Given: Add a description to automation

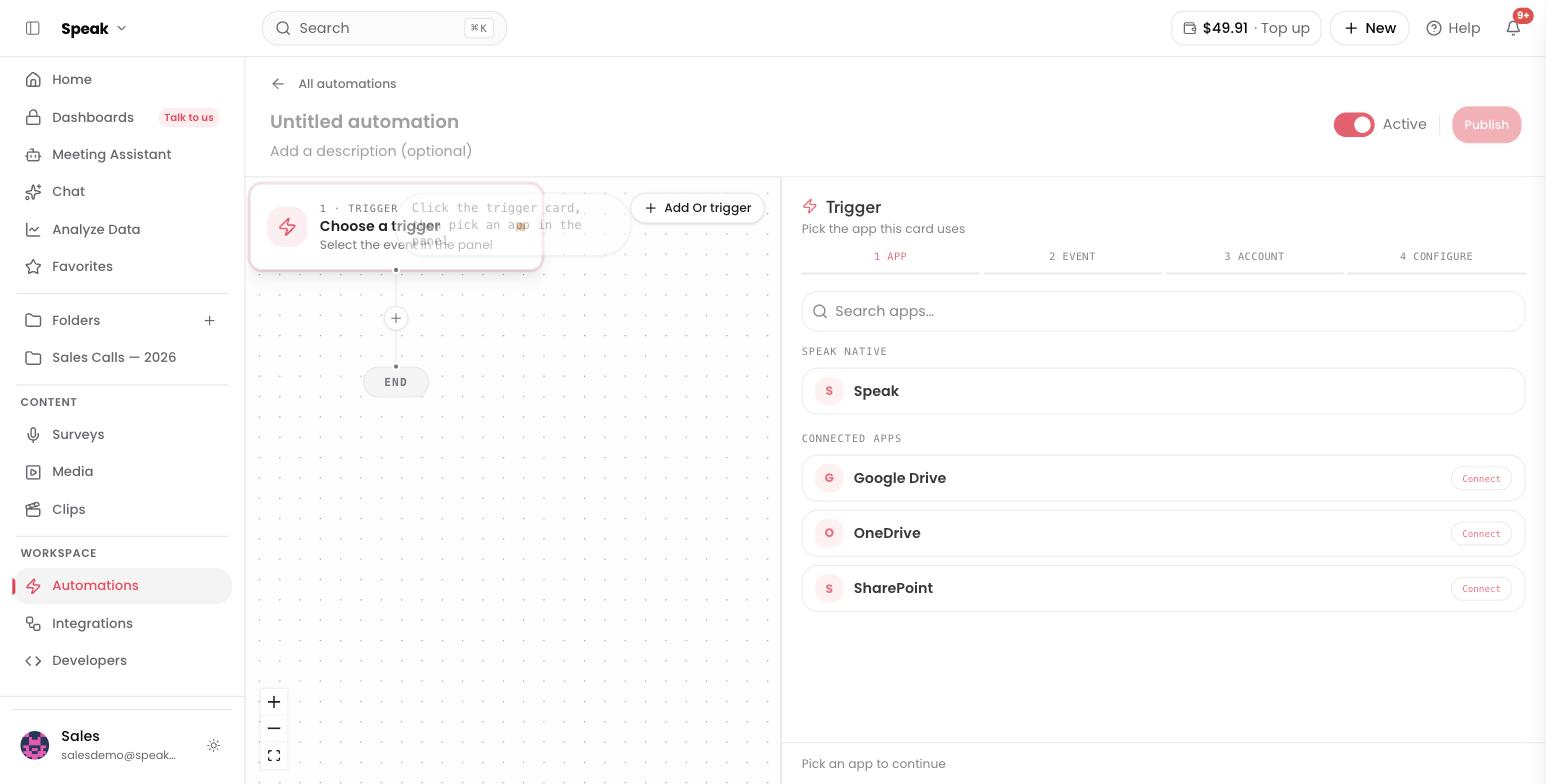Looking at the screenshot, I should pos(371,151).
